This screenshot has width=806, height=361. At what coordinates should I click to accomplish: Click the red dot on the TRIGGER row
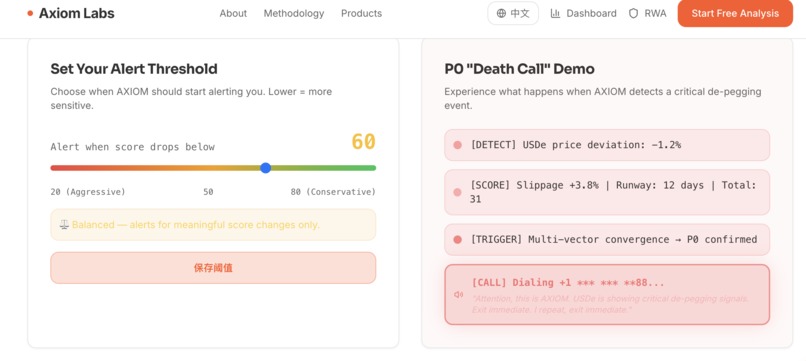coord(457,240)
